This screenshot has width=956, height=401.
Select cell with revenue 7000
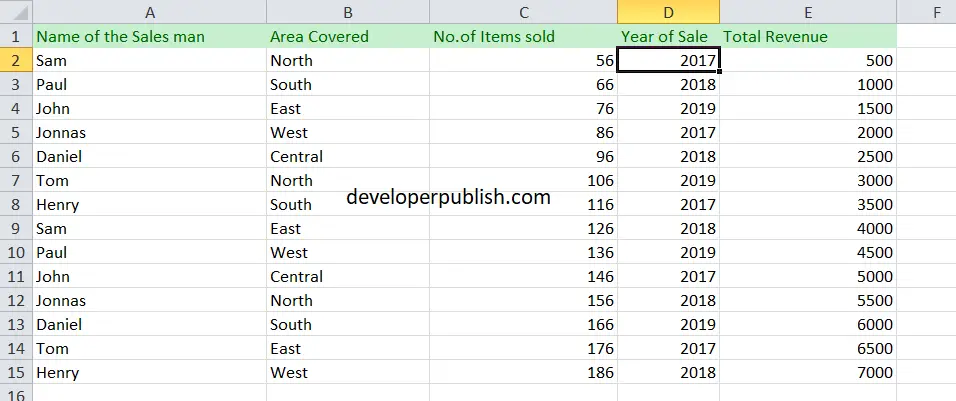(x=808, y=372)
